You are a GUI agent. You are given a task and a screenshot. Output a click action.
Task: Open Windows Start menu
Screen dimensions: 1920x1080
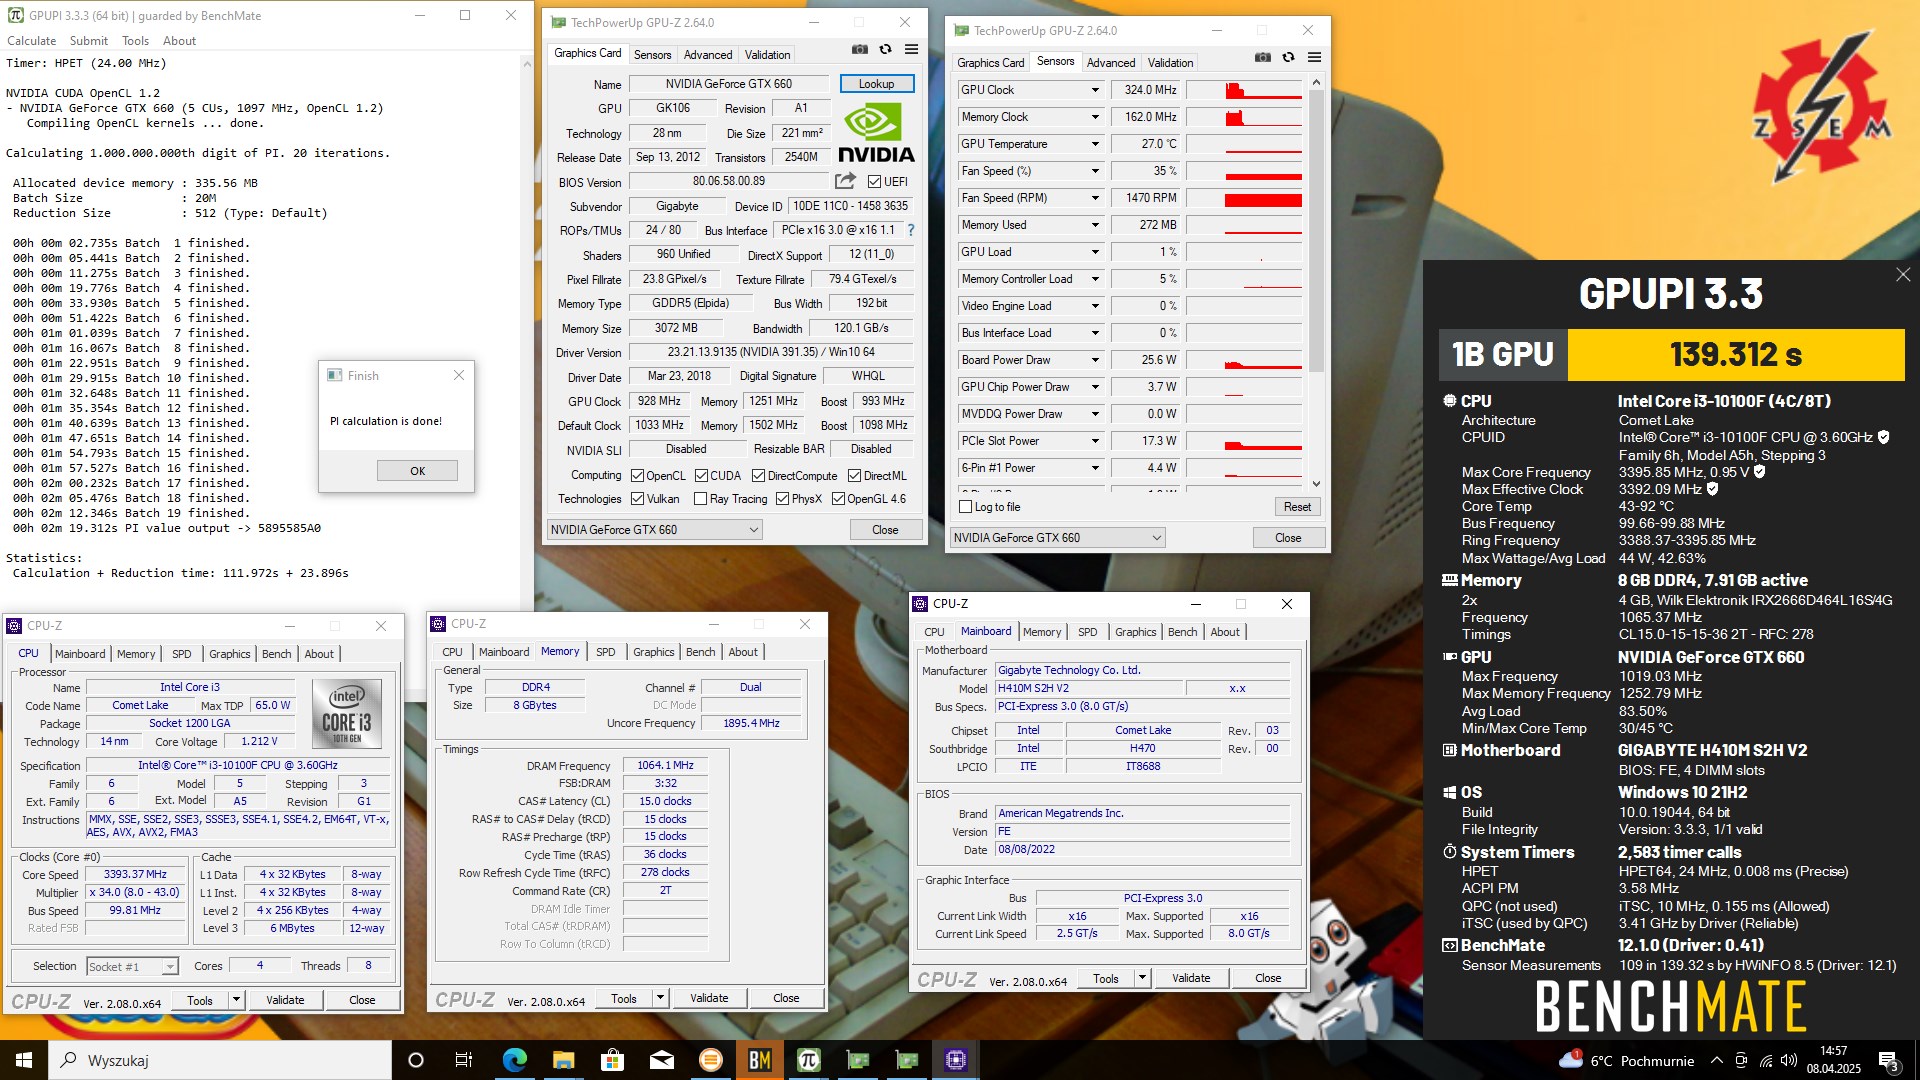point(24,1060)
